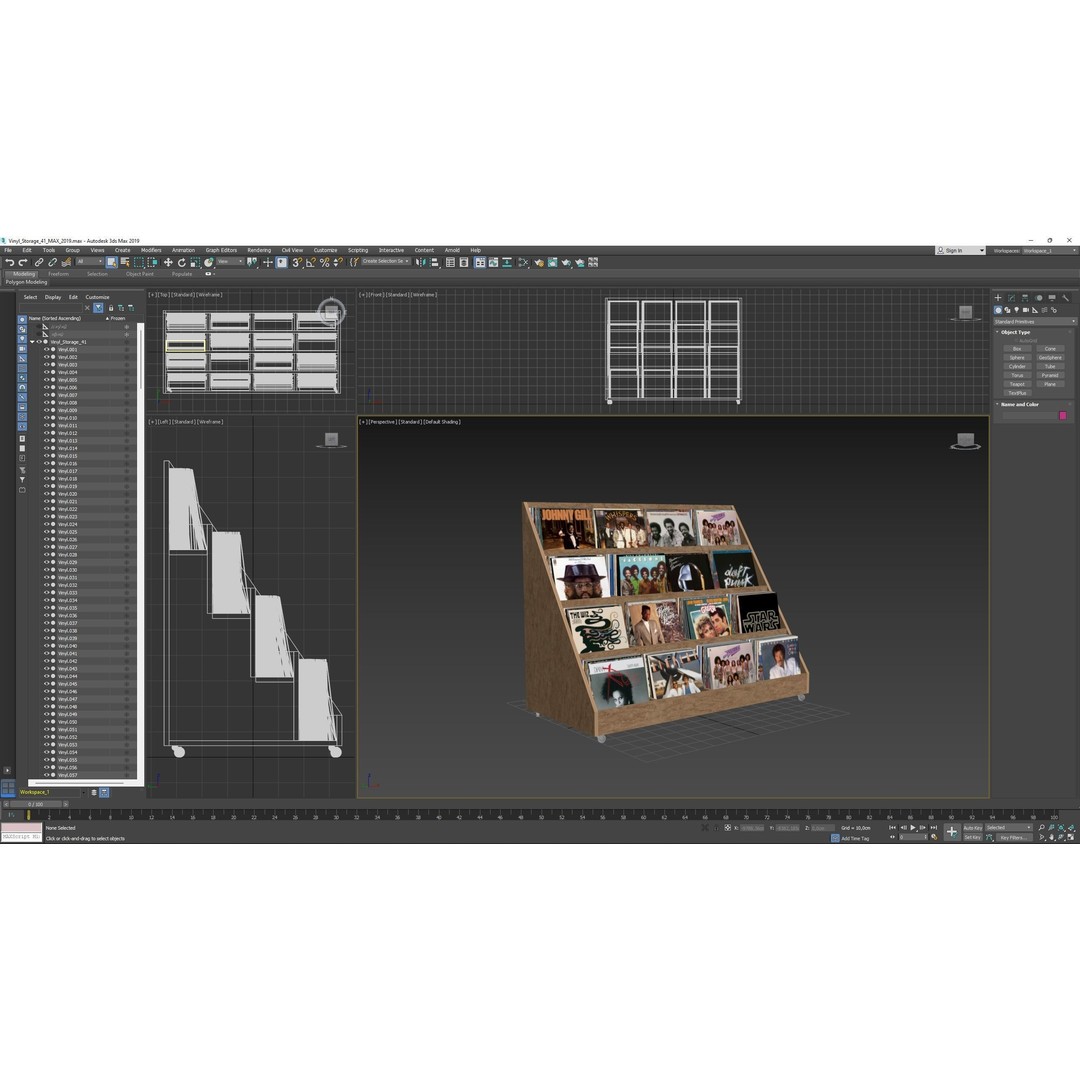Click the Undo arrow in main toolbar
This screenshot has width=1080, height=1080.
pyautogui.click(x=9, y=262)
